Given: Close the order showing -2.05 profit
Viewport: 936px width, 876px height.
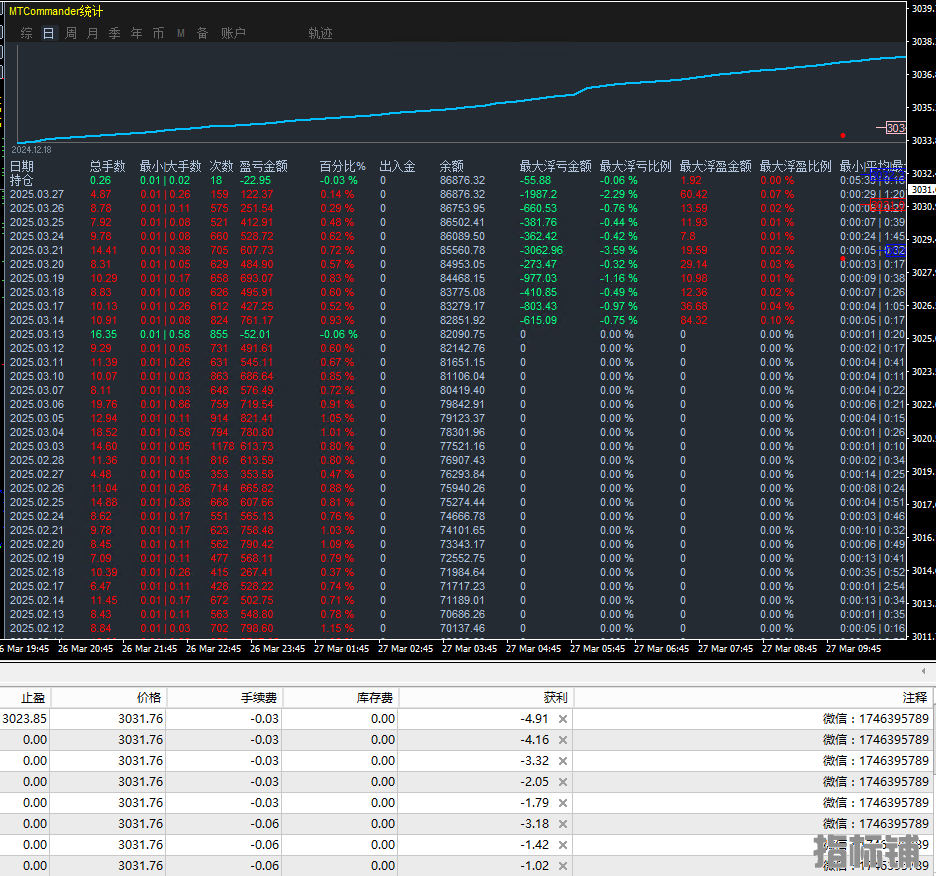Looking at the screenshot, I should (562, 782).
